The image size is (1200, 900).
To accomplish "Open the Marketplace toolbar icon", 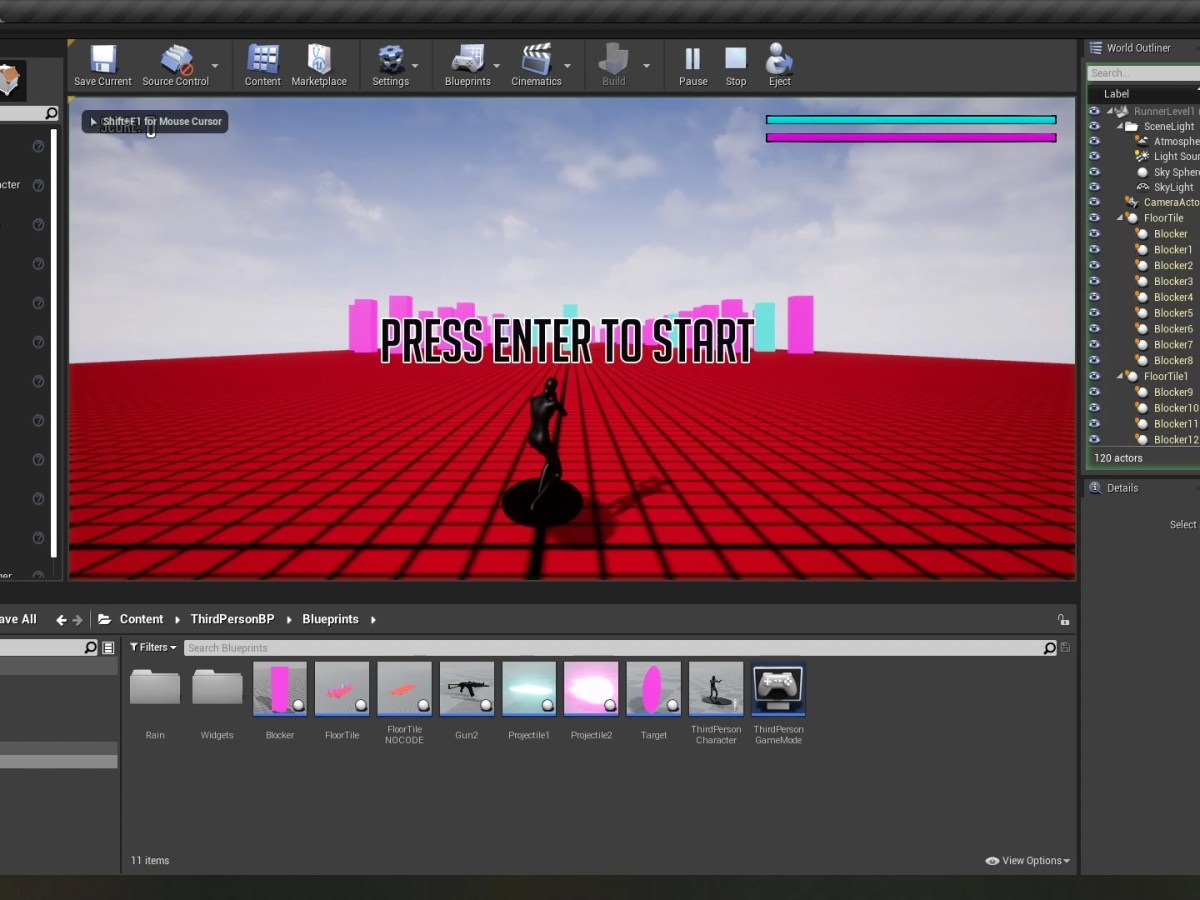I will coord(319,60).
